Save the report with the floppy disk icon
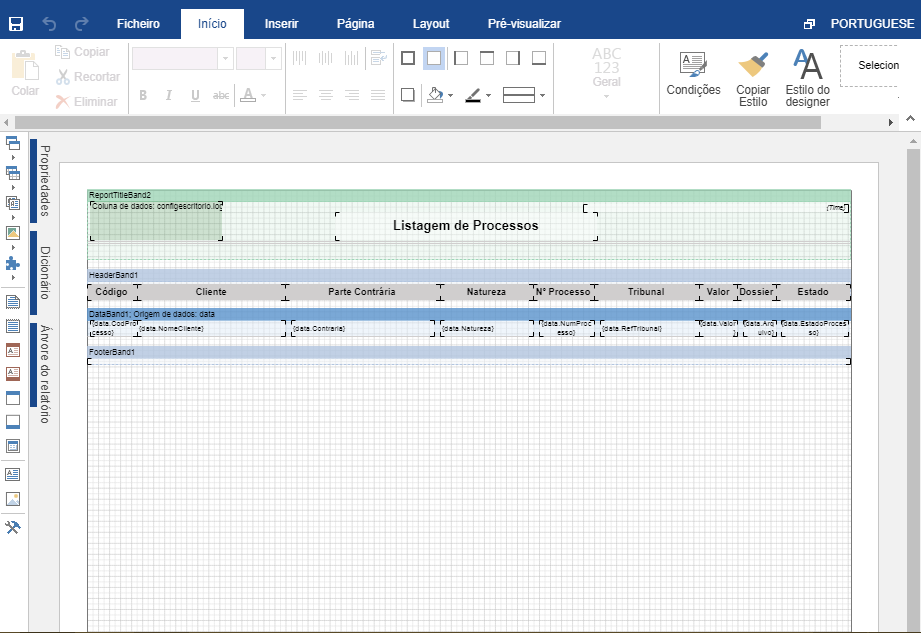The image size is (921, 633). [x=16, y=23]
